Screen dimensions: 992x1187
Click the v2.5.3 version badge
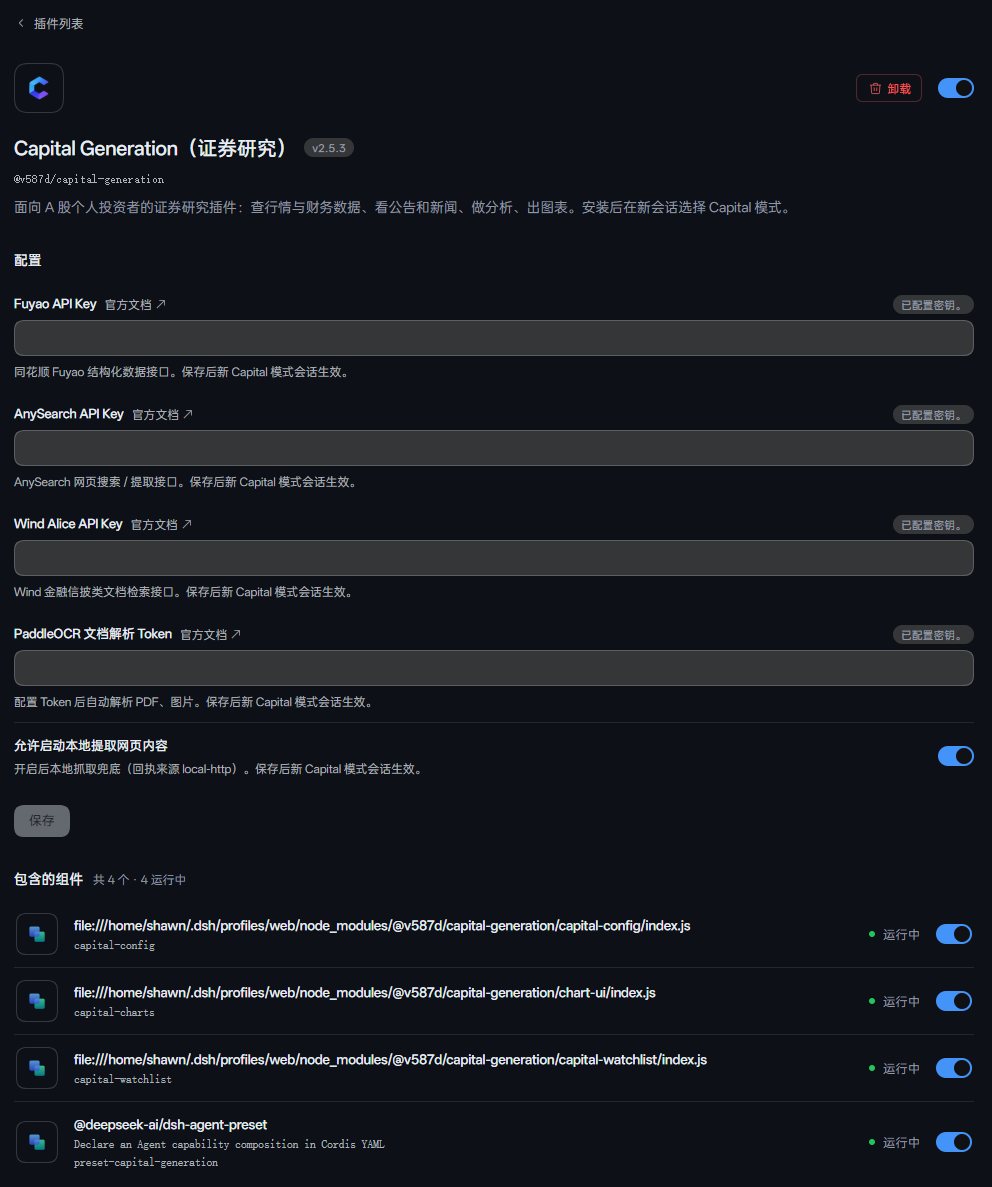tap(329, 148)
